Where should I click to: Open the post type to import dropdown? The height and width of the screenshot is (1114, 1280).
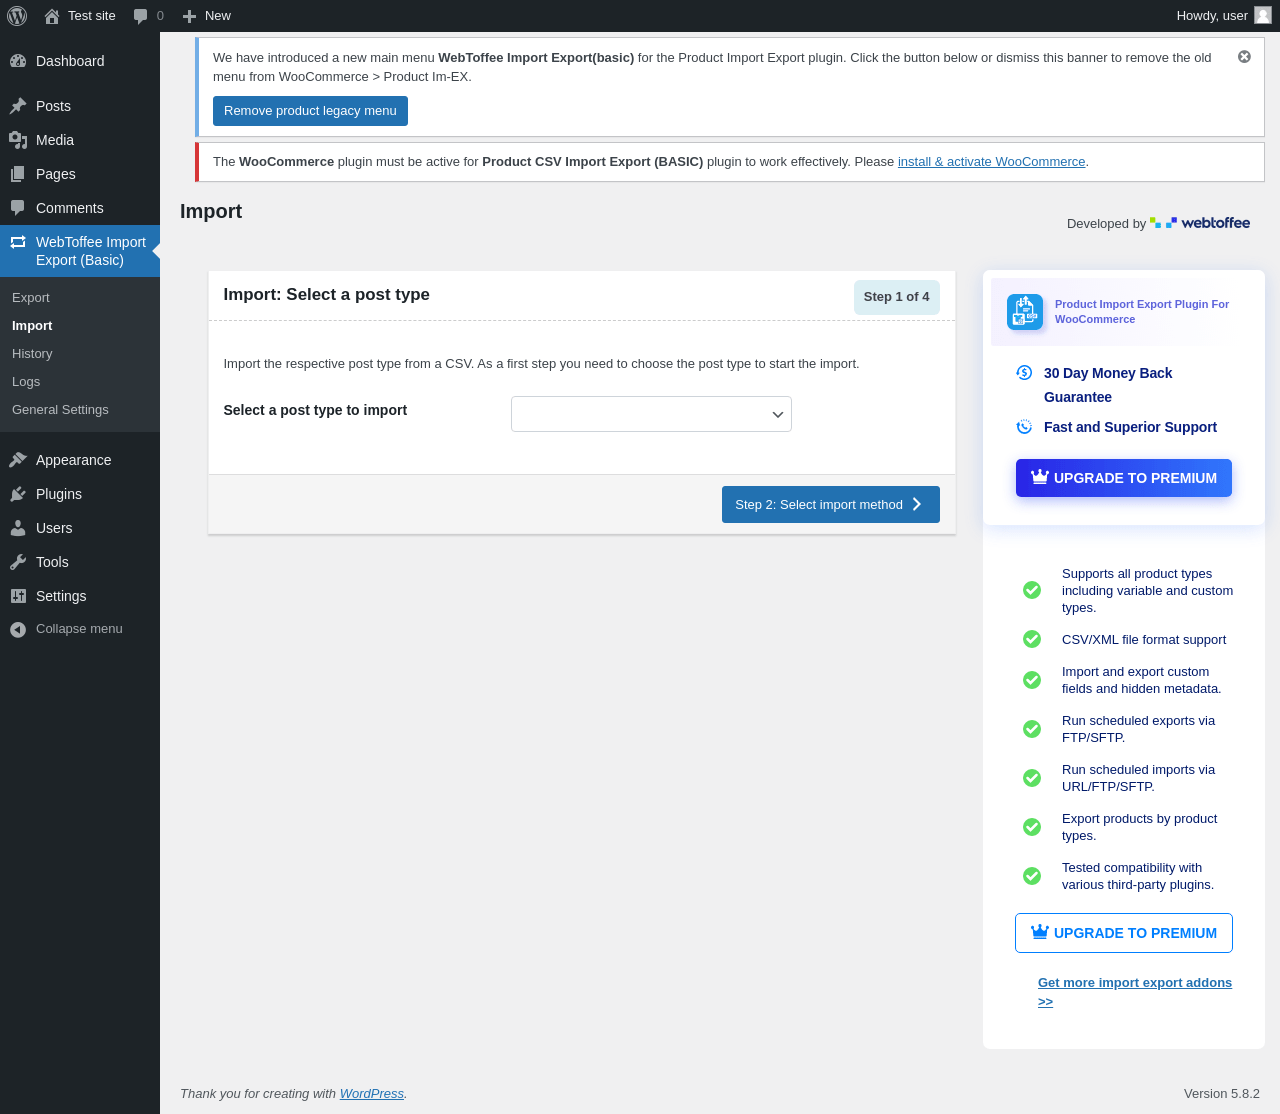pos(651,414)
